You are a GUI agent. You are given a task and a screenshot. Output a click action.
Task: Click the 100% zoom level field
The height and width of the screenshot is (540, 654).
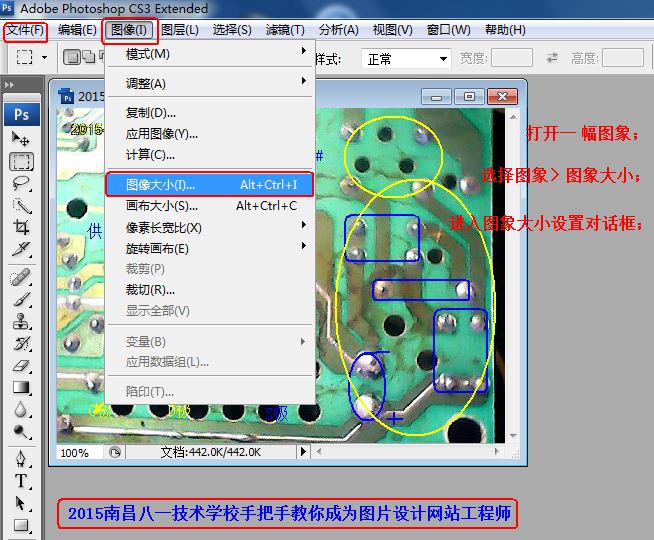pyautogui.click(x=79, y=452)
